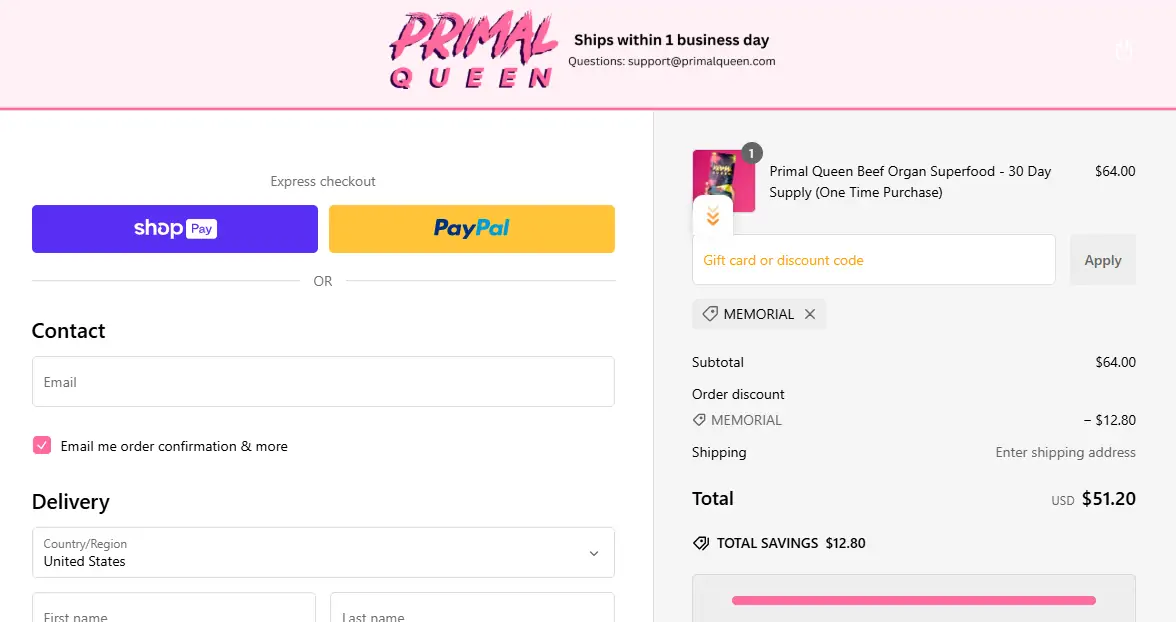Click the Country/Region chevron arrow
Viewport: 1176px width, 622px height.
tap(593, 553)
